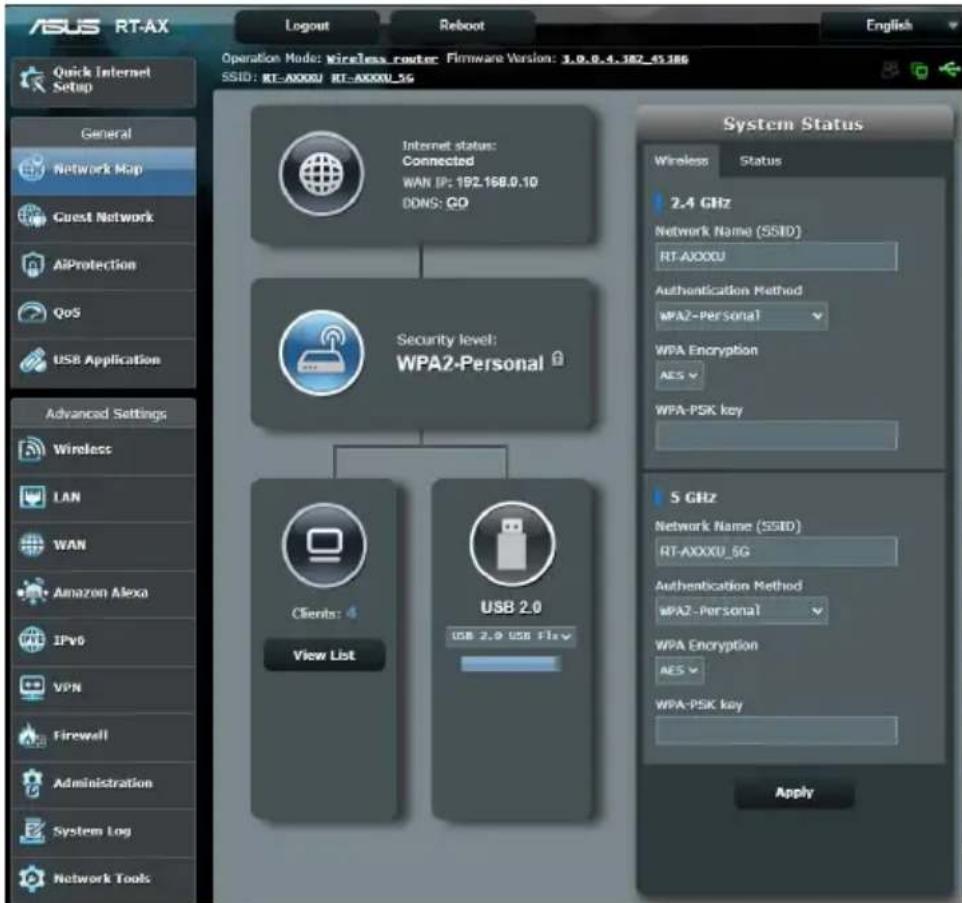Click the 5 GHz Network Name field
The width and height of the screenshot is (962, 903).
[x=776, y=551]
